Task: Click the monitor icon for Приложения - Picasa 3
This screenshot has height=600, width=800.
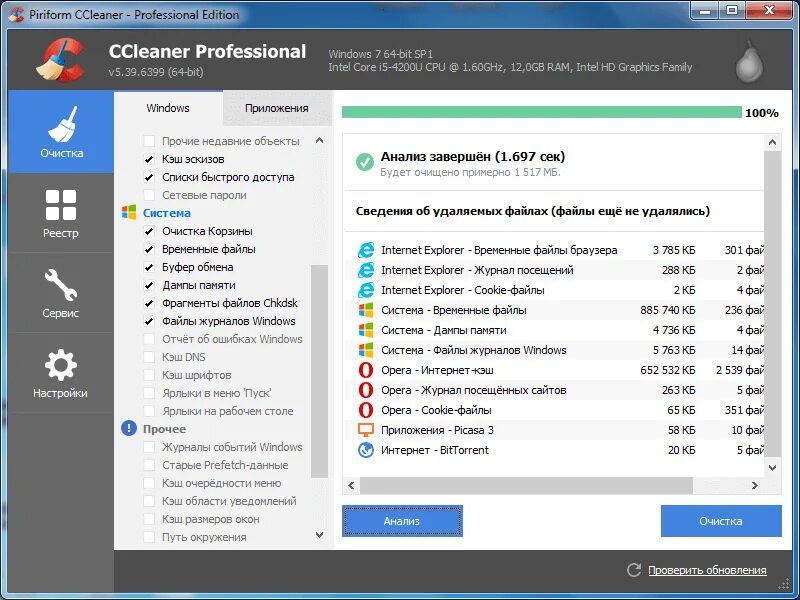Action: click(366, 430)
